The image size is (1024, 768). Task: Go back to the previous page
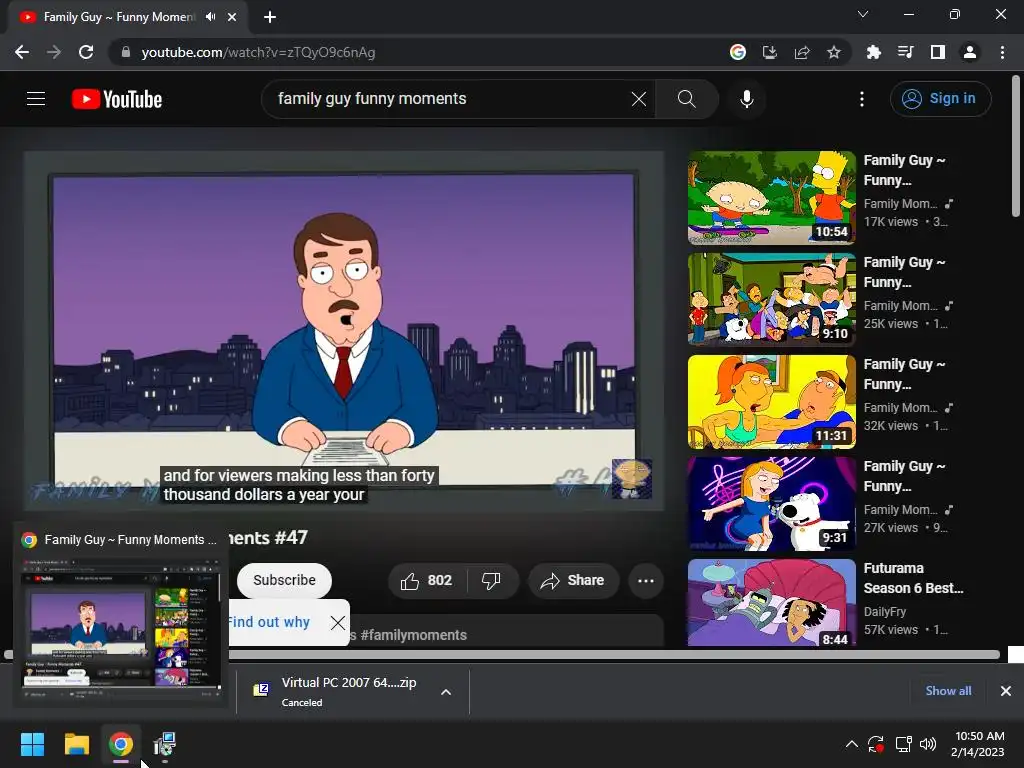(x=22, y=52)
